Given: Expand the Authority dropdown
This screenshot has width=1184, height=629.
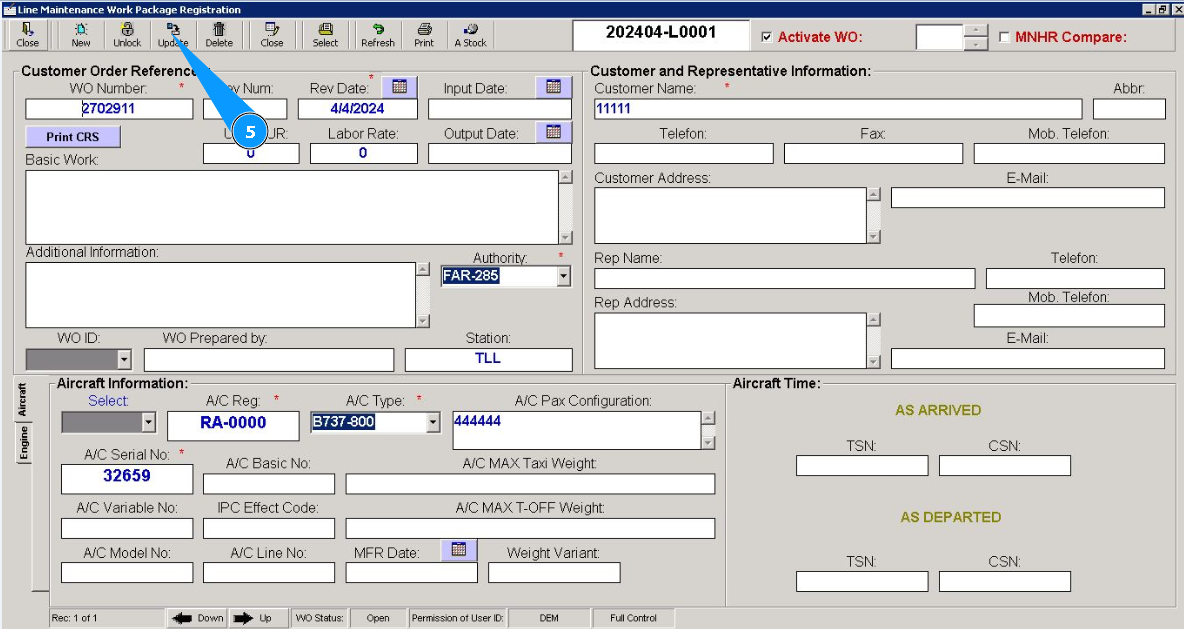Looking at the screenshot, I should click(x=564, y=276).
